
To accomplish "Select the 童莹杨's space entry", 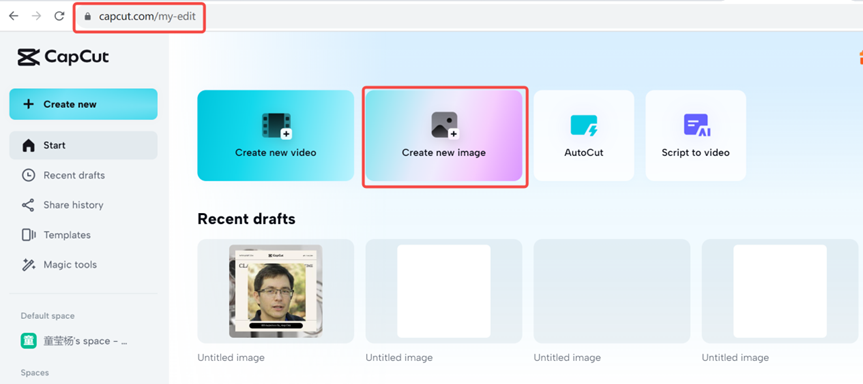I will [83, 341].
